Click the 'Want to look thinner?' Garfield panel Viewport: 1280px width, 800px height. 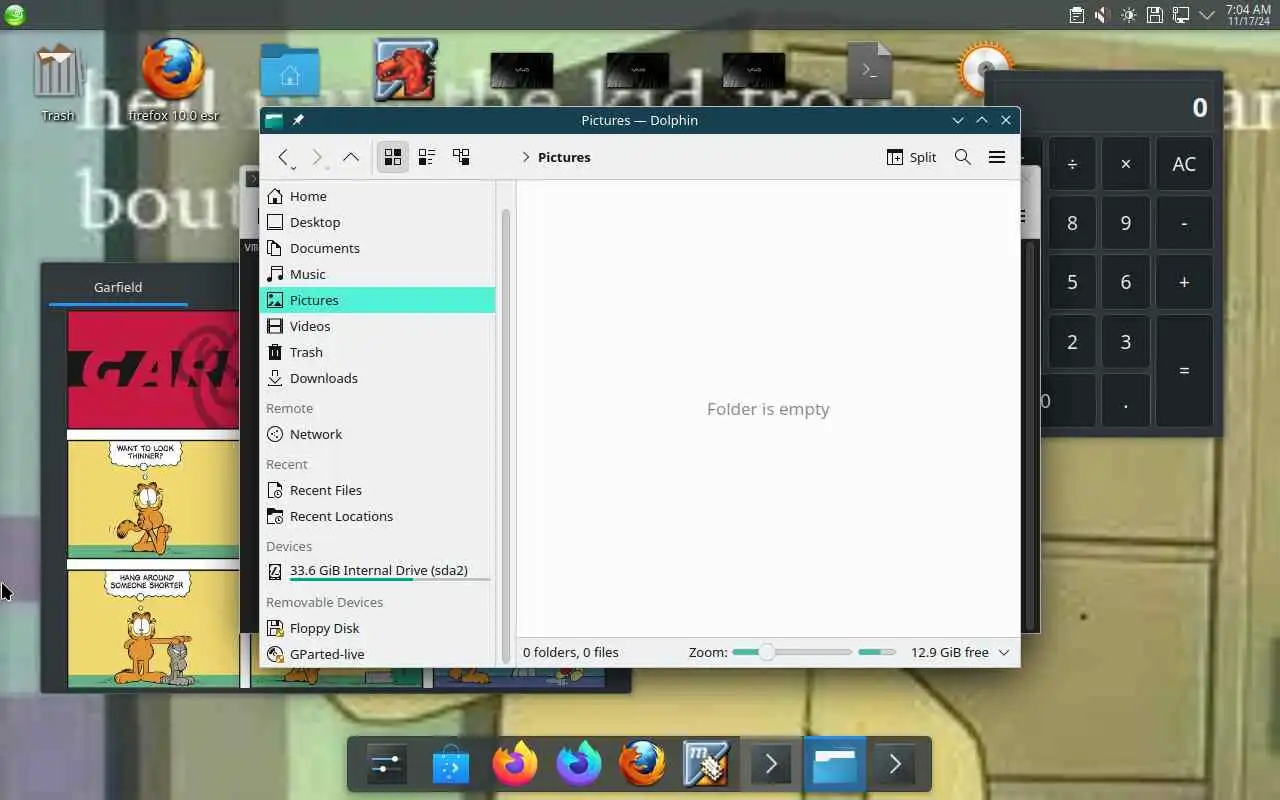coord(153,498)
